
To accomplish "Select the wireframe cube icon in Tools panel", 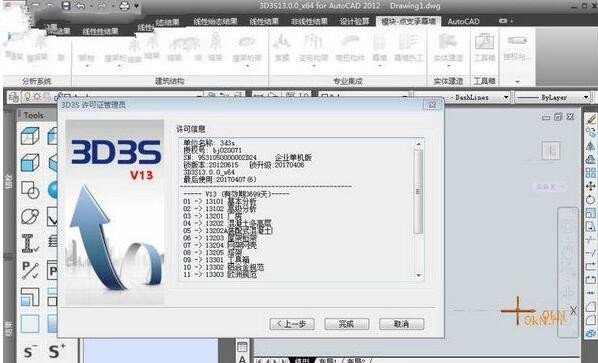I will (30, 136).
